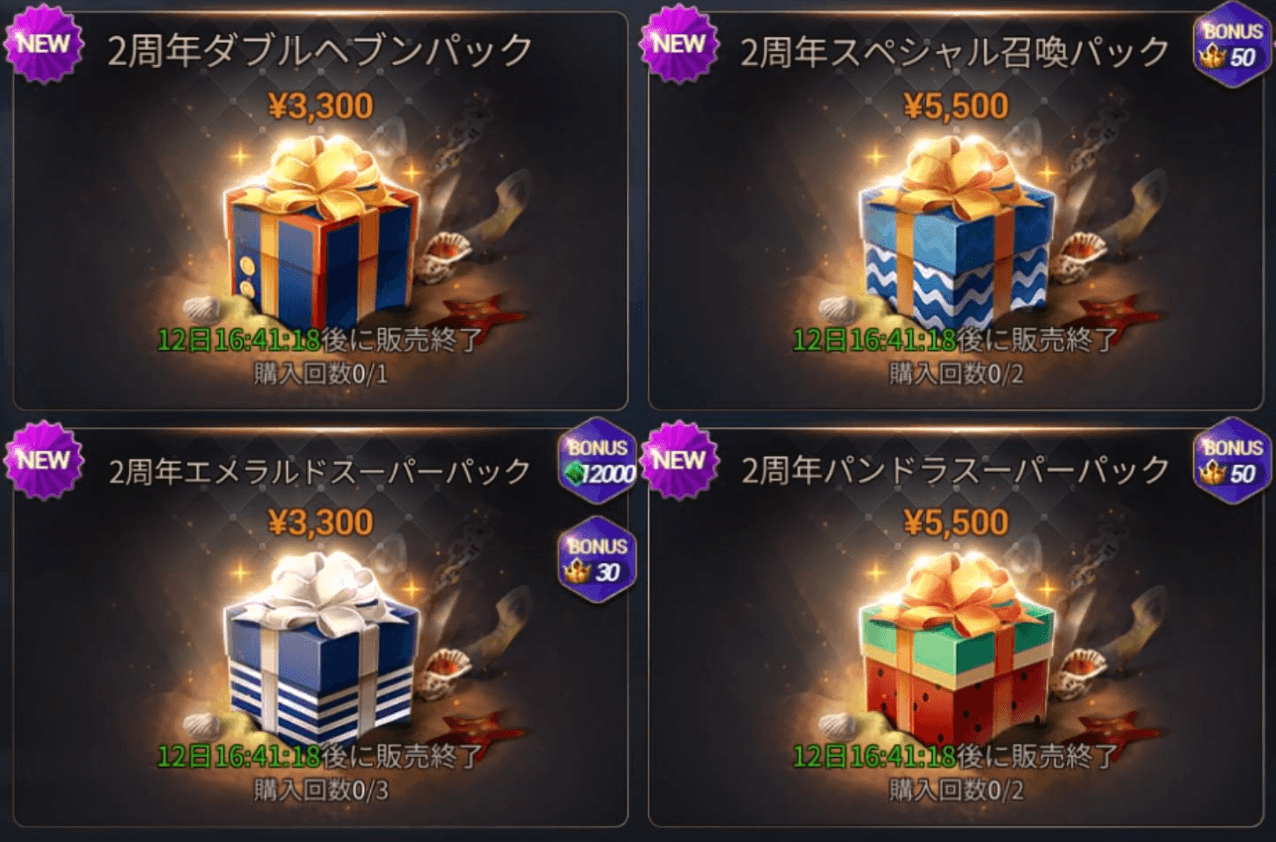Select the 2周年パンドラスーパーパック title
This screenshot has width=1276, height=842.
coord(955,469)
